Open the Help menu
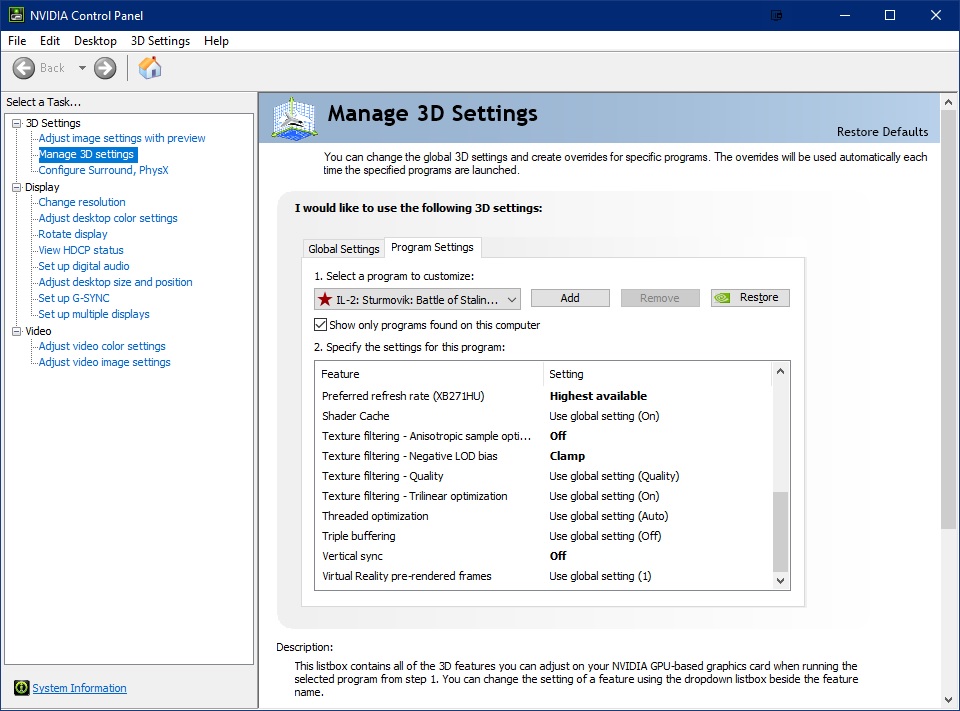Screen dimensions: 960x711 click(216, 41)
